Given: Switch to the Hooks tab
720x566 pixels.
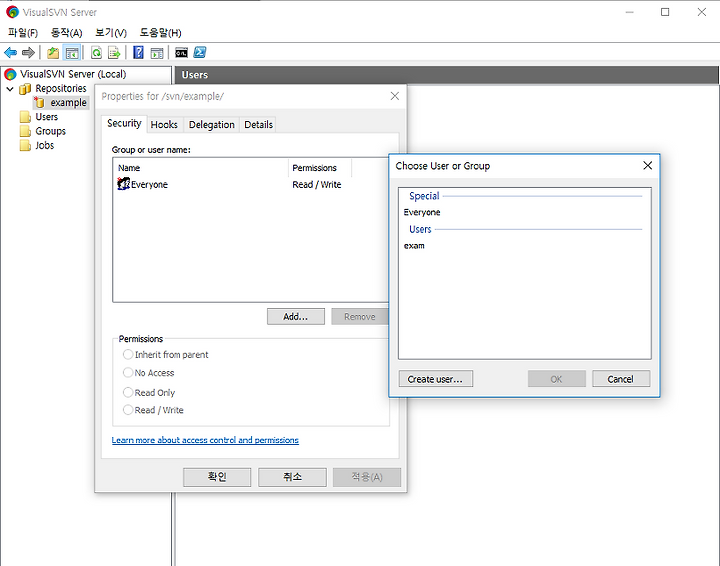Looking at the screenshot, I should 164,125.
